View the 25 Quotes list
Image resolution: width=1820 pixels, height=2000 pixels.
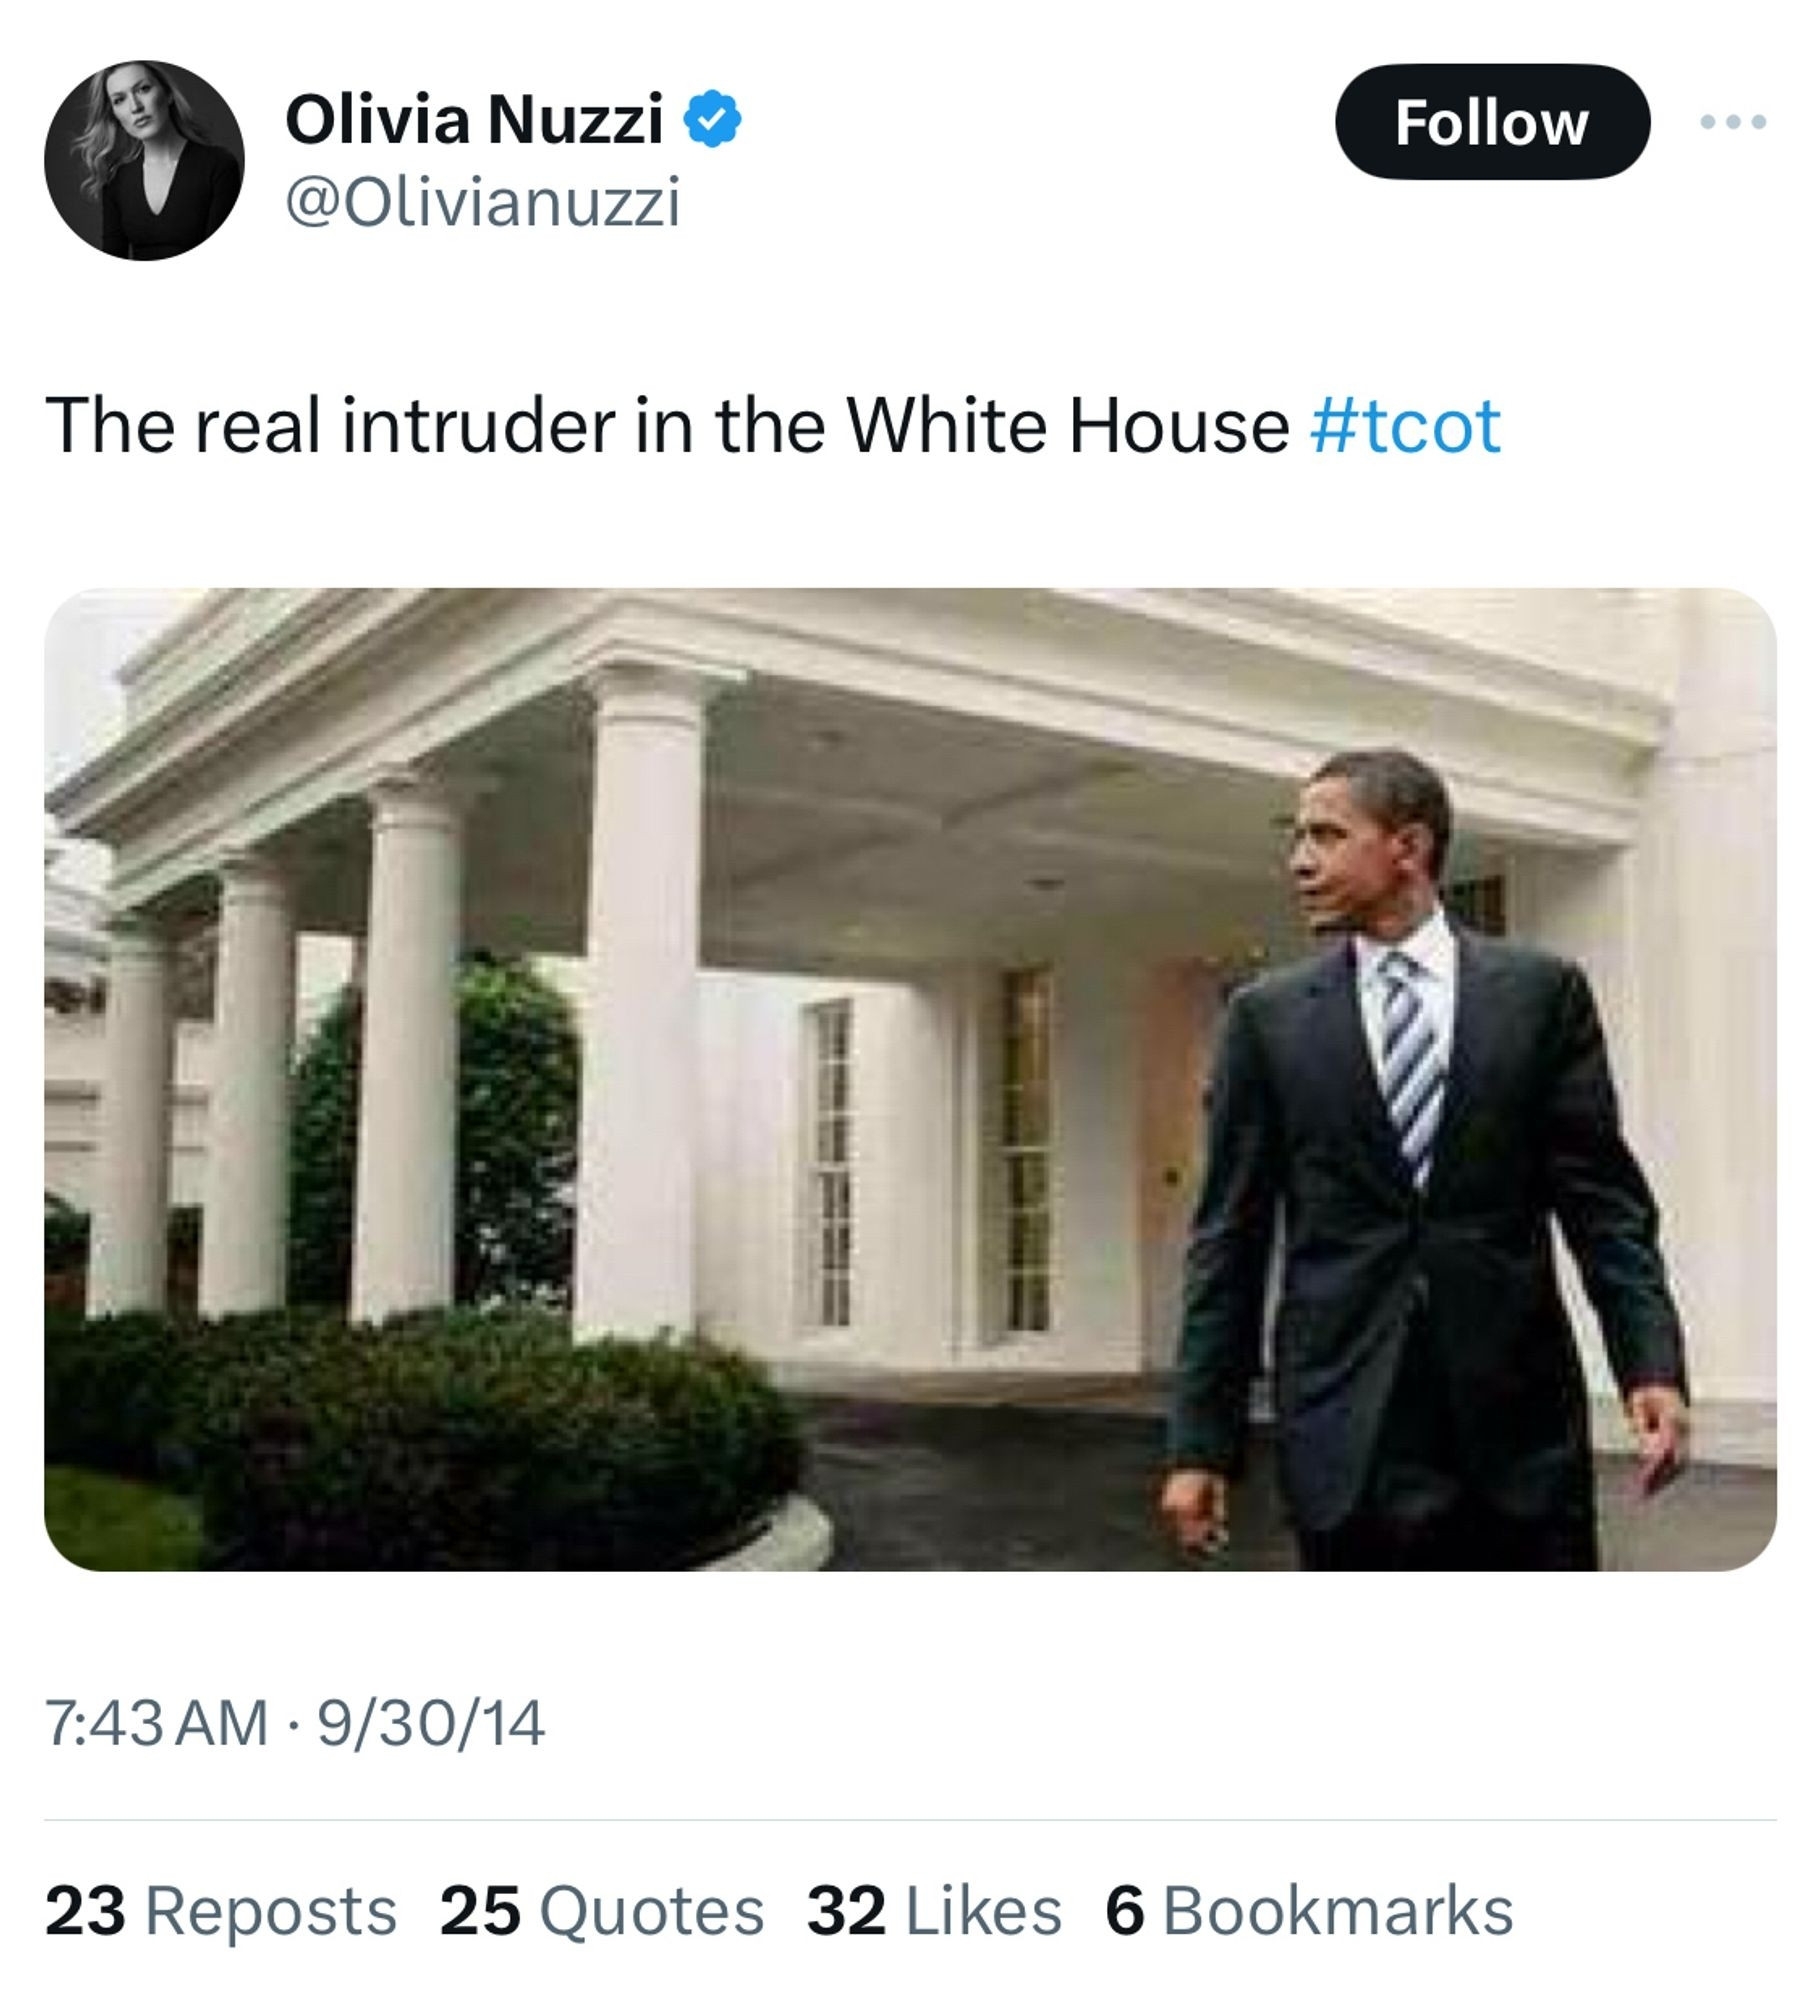pyautogui.click(x=602, y=1911)
